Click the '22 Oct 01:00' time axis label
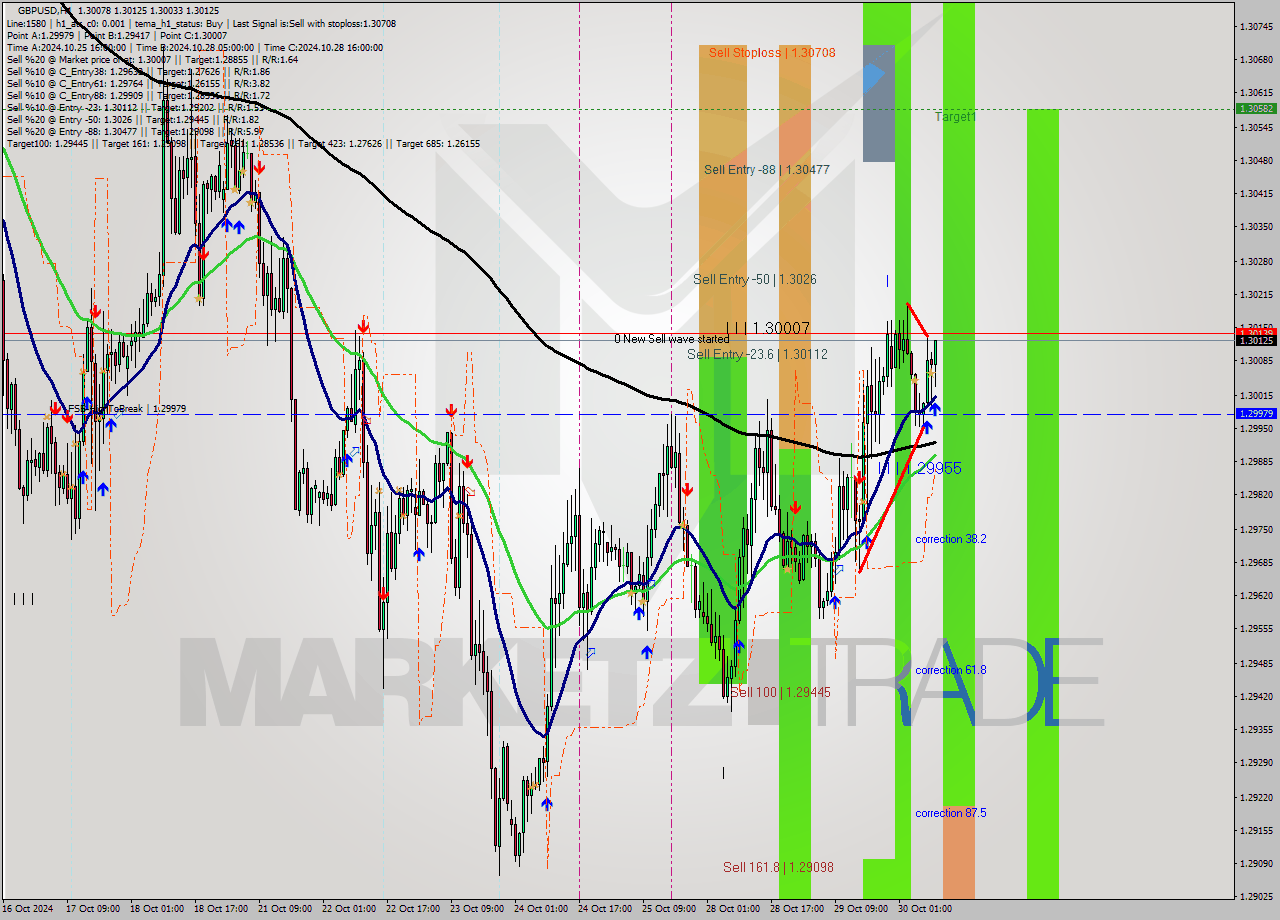 coord(349,909)
